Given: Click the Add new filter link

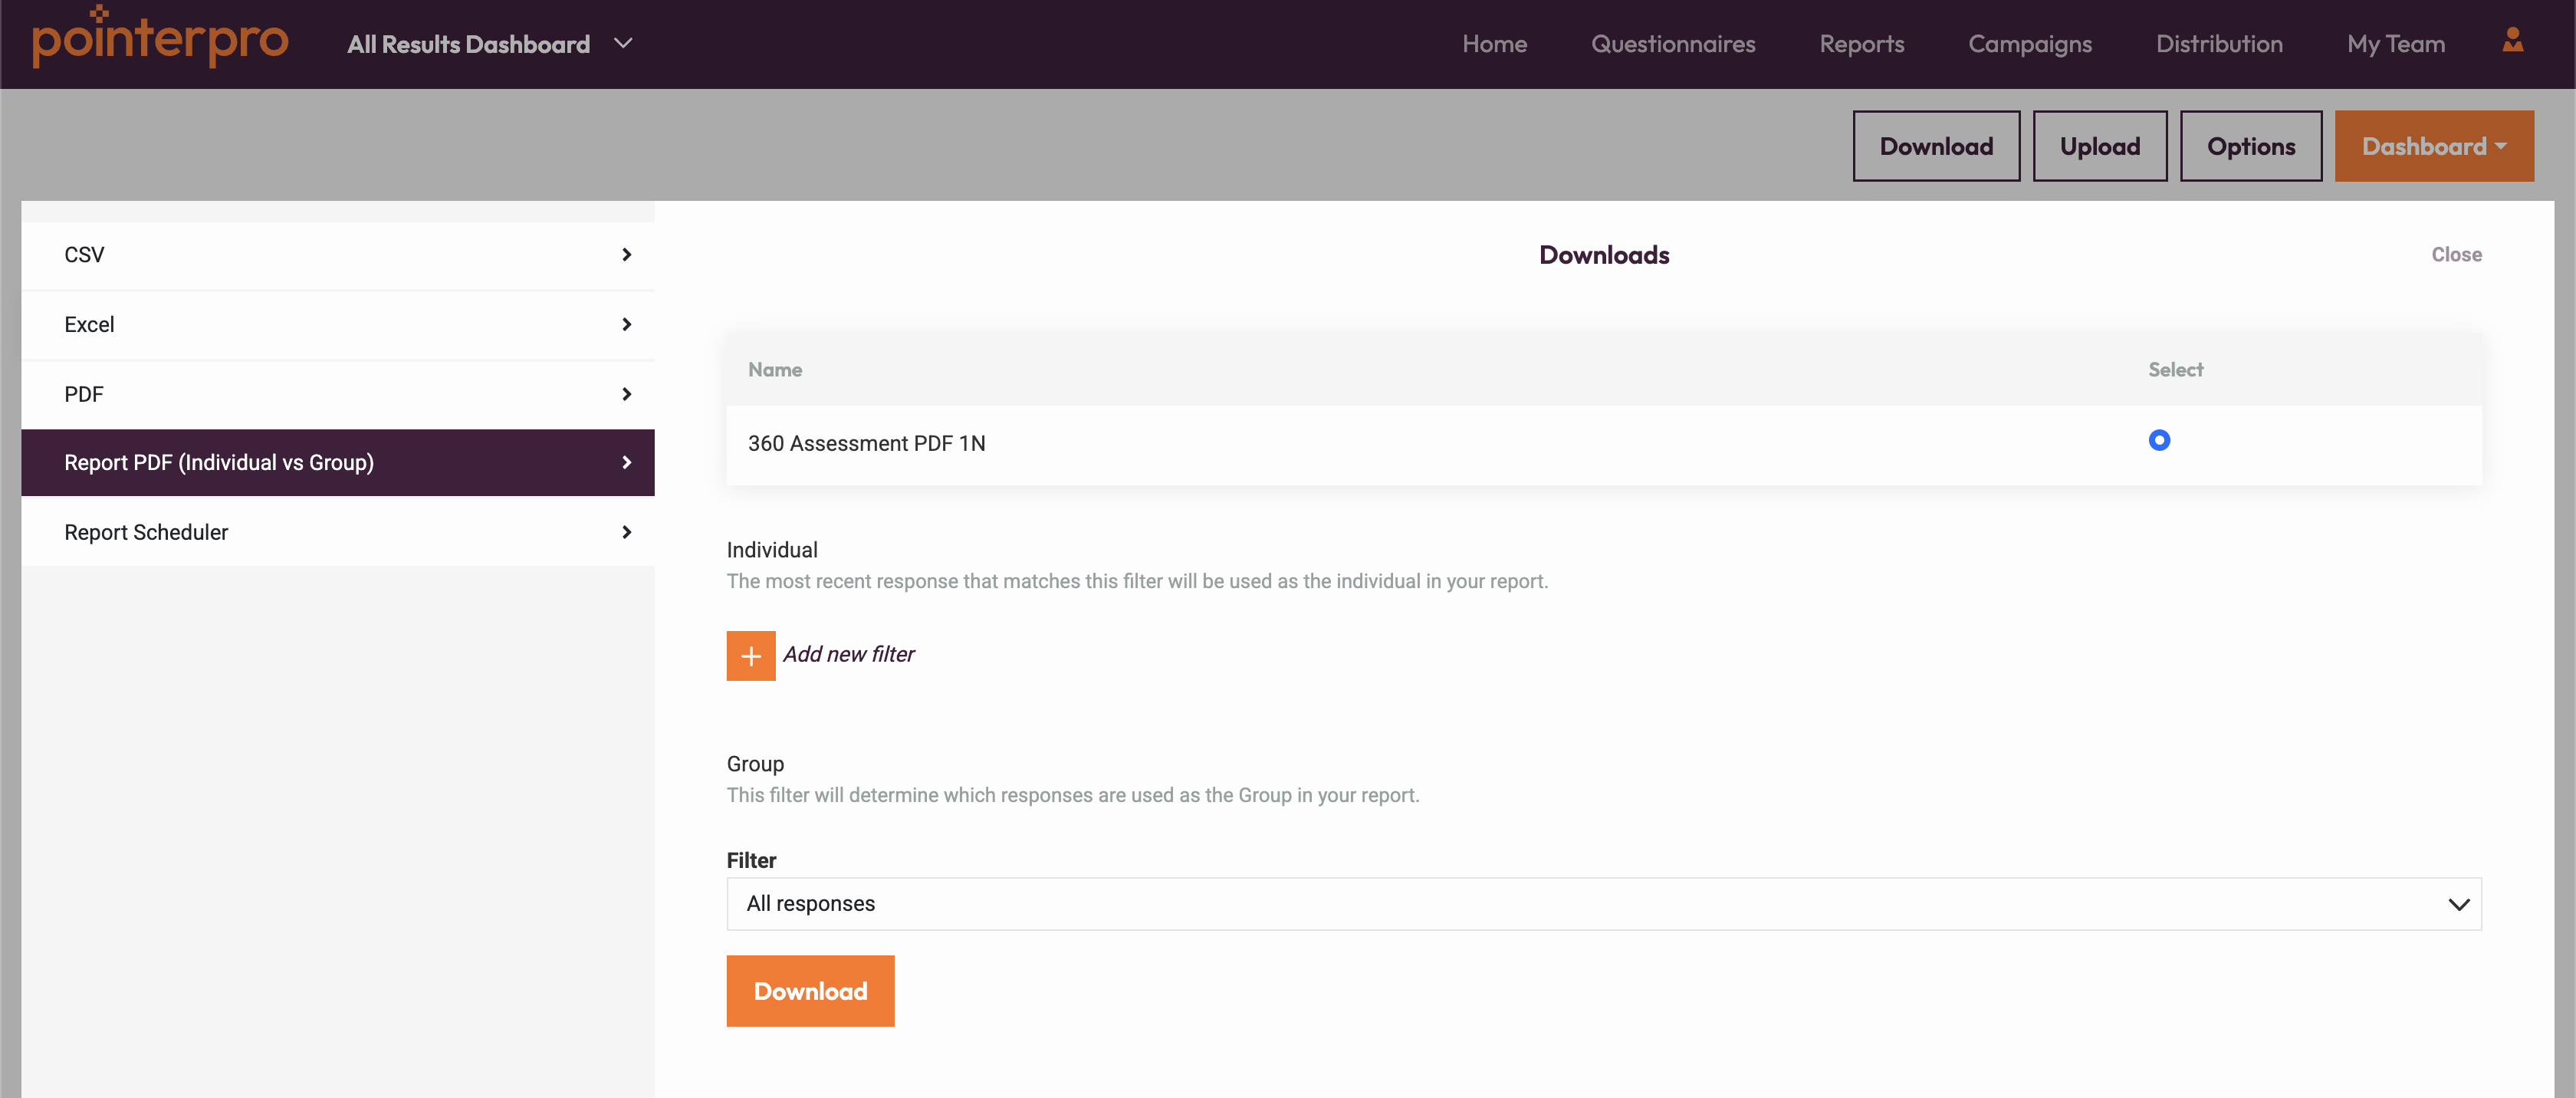Looking at the screenshot, I should [848, 654].
